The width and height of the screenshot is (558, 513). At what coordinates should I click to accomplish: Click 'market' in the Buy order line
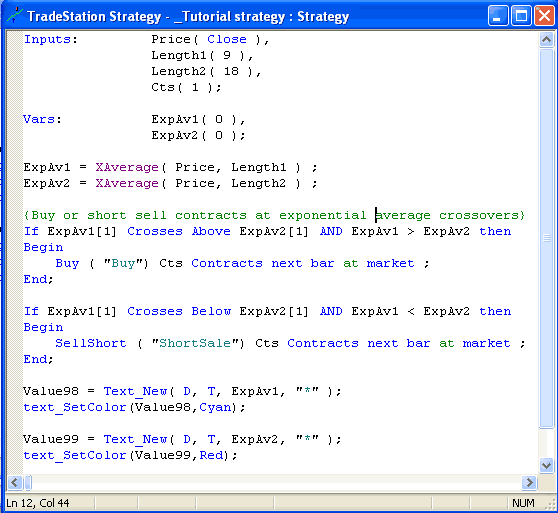point(391,263)
